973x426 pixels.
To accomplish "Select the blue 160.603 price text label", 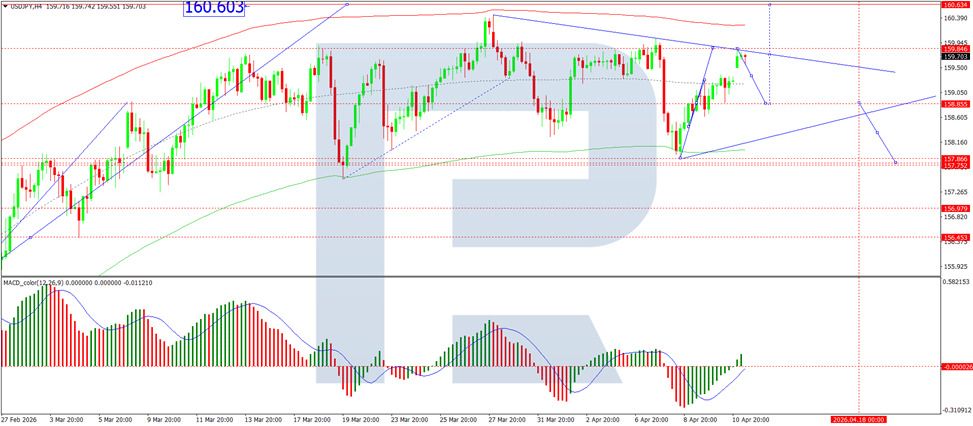I will pyautogui.click(x=214, y=8).
